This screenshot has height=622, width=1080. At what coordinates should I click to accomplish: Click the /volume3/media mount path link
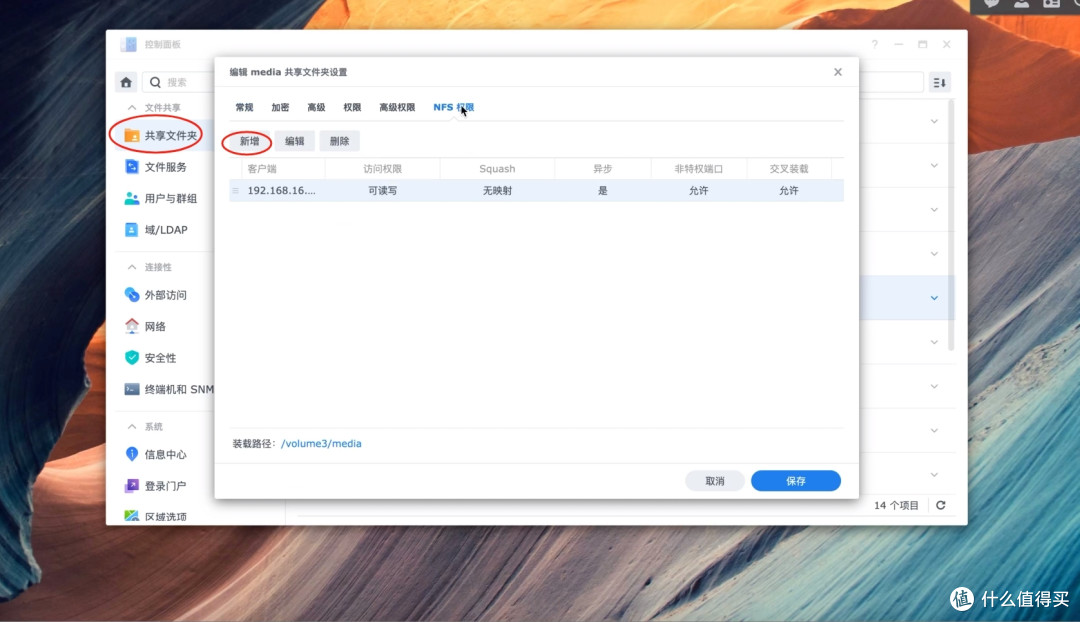point(321,444)
